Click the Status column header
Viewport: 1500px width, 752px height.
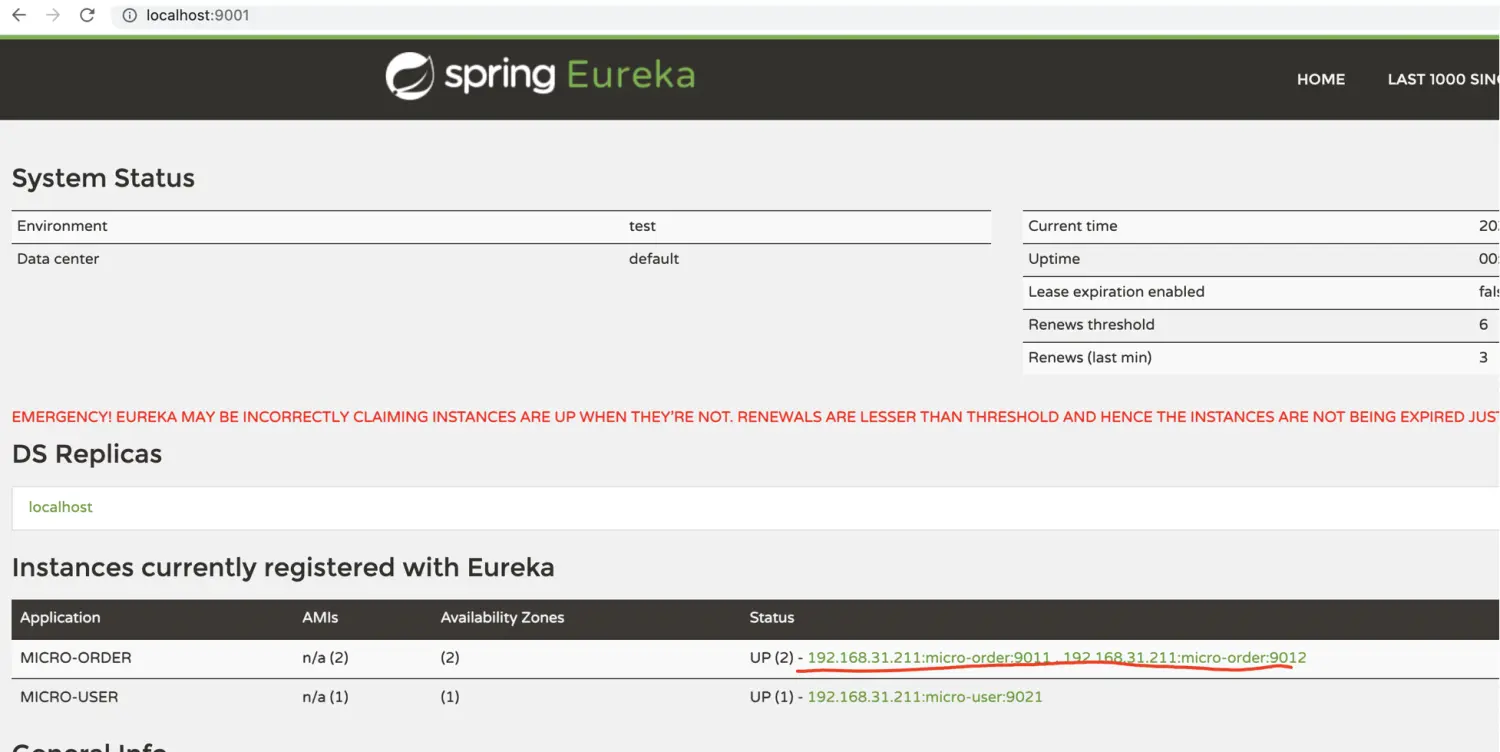click(x=772, y=618)
